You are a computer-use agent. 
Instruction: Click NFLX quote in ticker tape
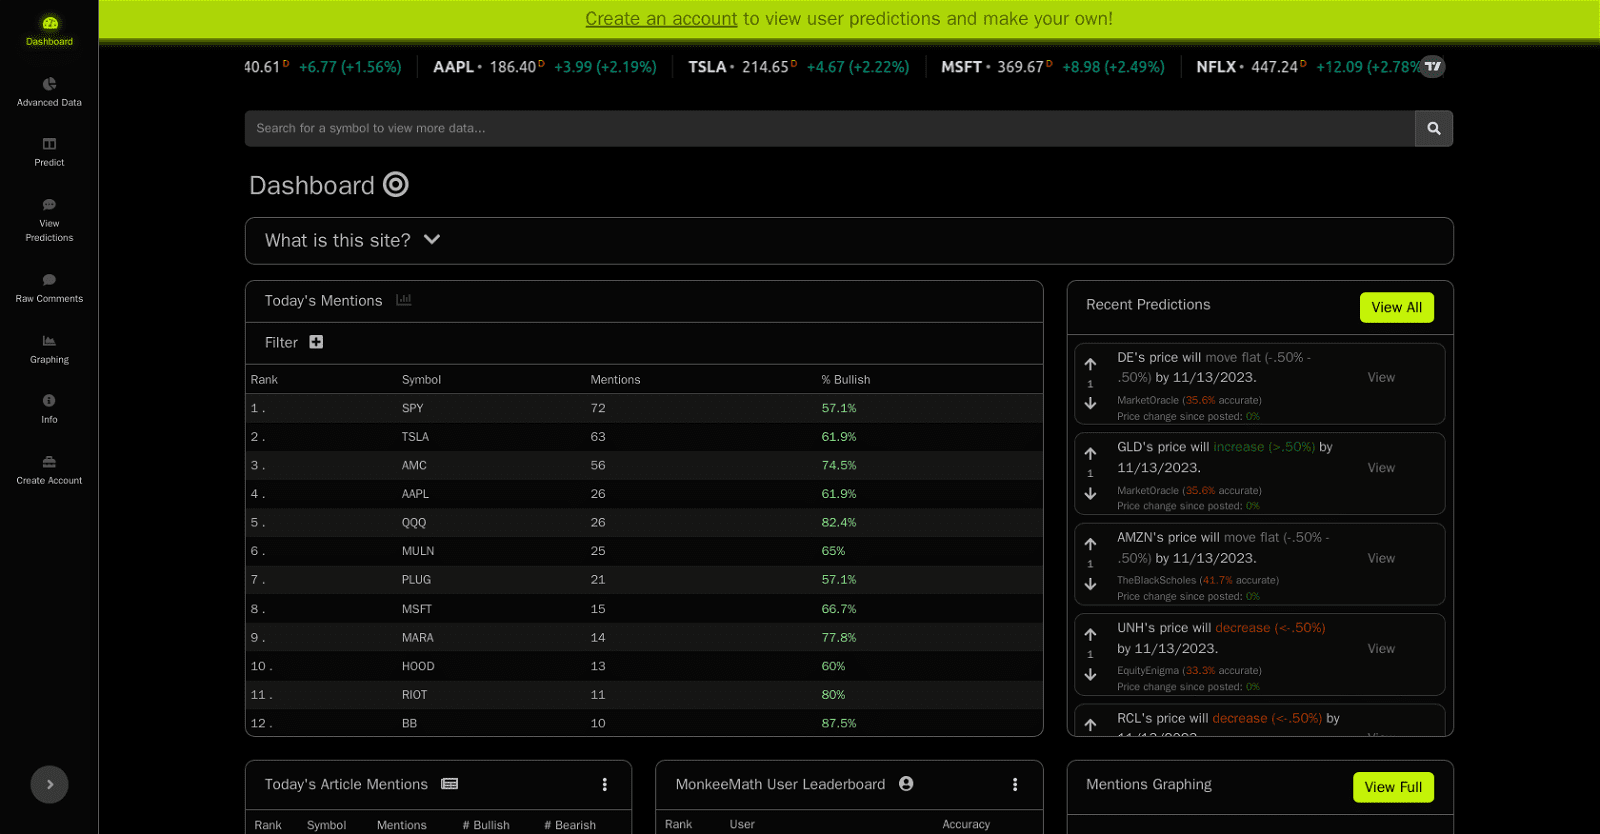click(x=1308, y=67)
